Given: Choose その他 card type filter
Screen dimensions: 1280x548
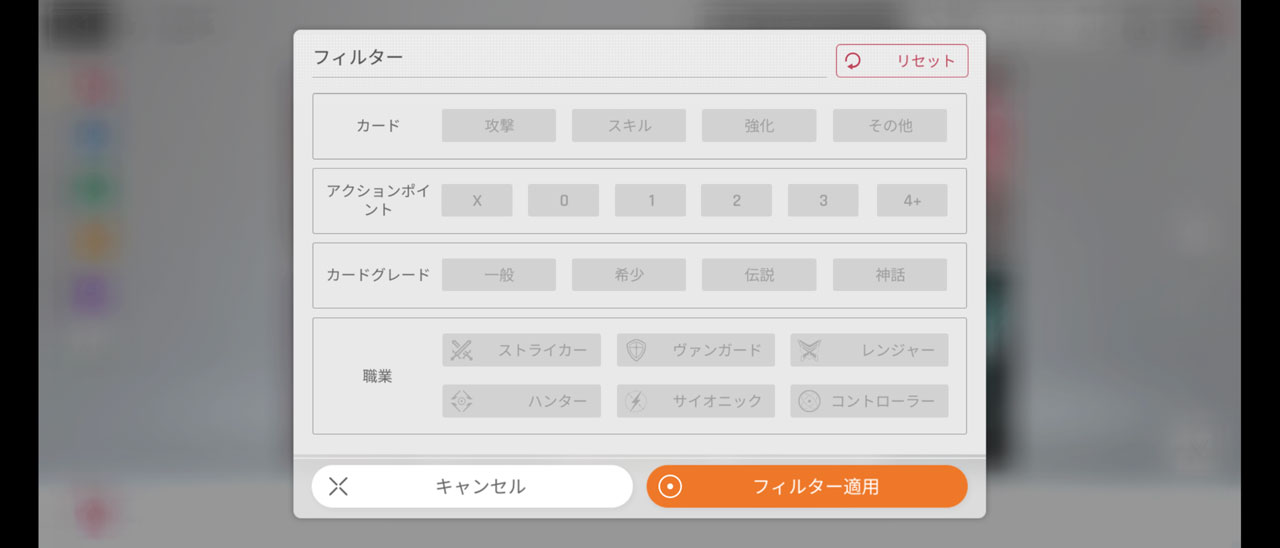Looking at the screenshot, I should click(x=889, y=126).
